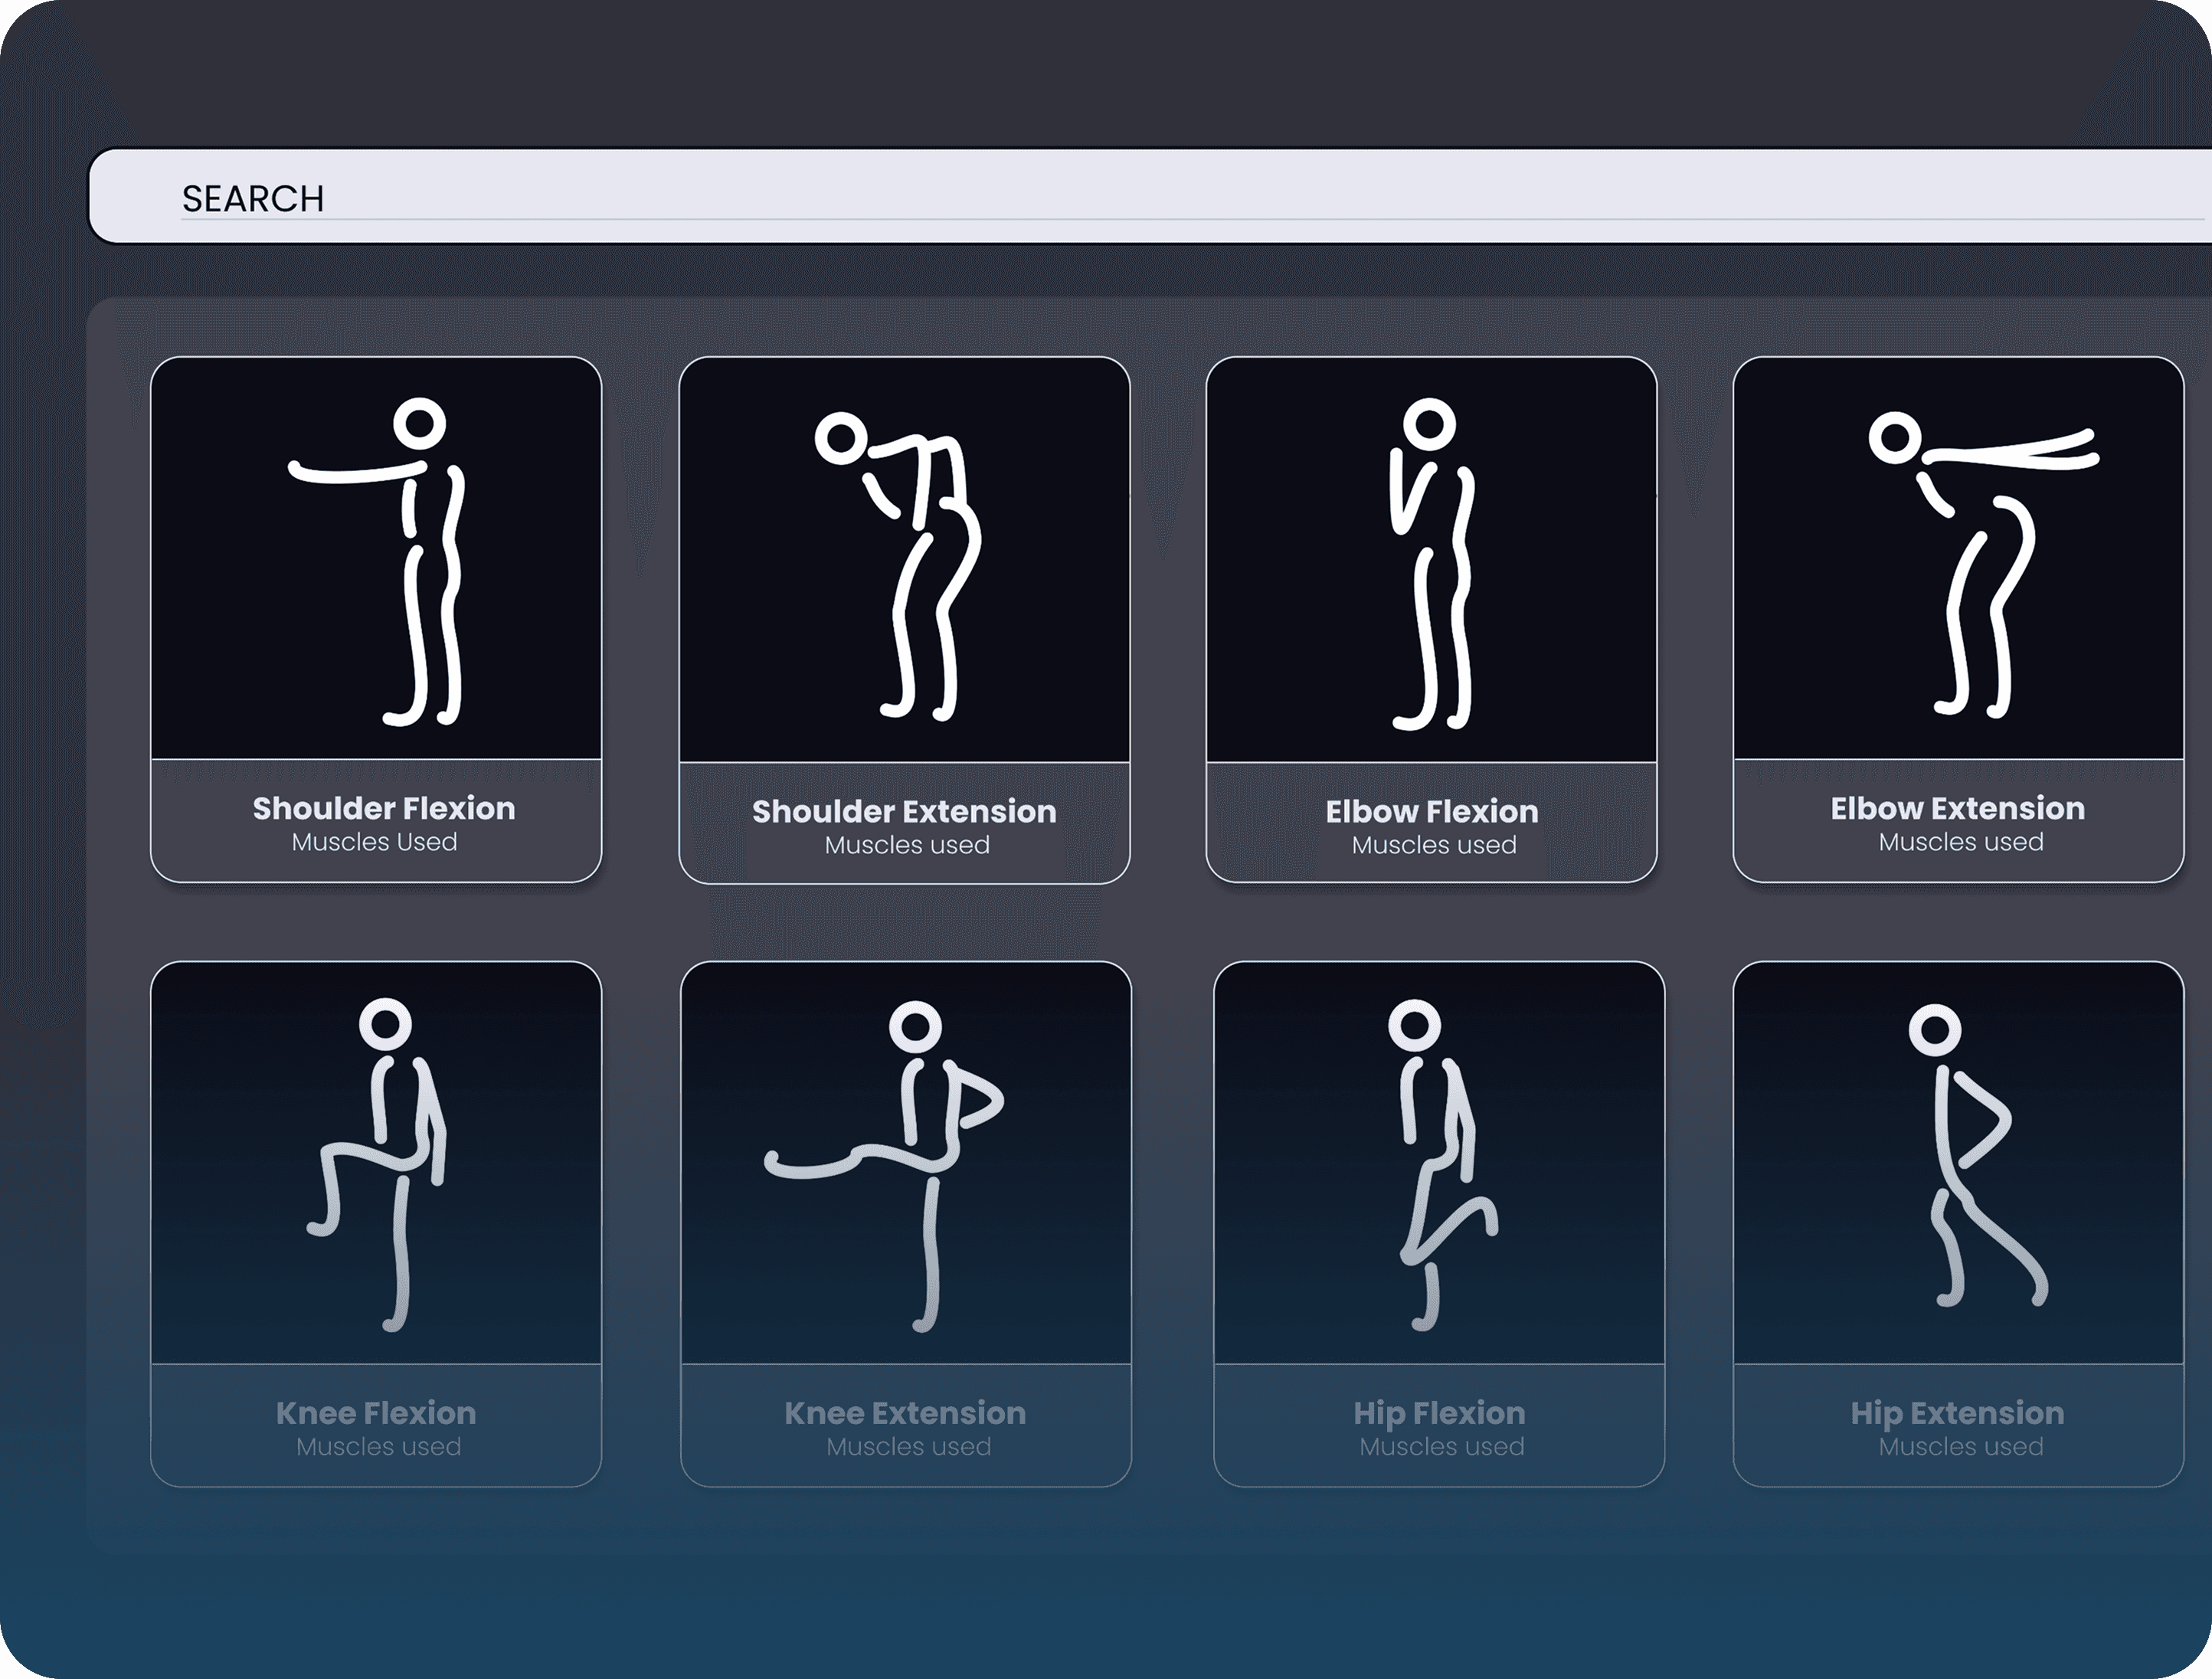
Task: Open Muscles used under Elbow Flexion
Action: [x=1434, y=845]
